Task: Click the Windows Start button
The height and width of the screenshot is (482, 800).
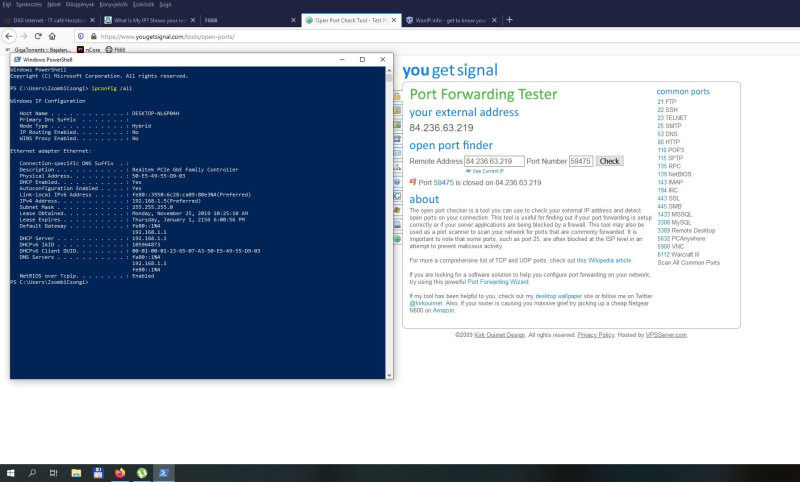Action: pos(10,473)
